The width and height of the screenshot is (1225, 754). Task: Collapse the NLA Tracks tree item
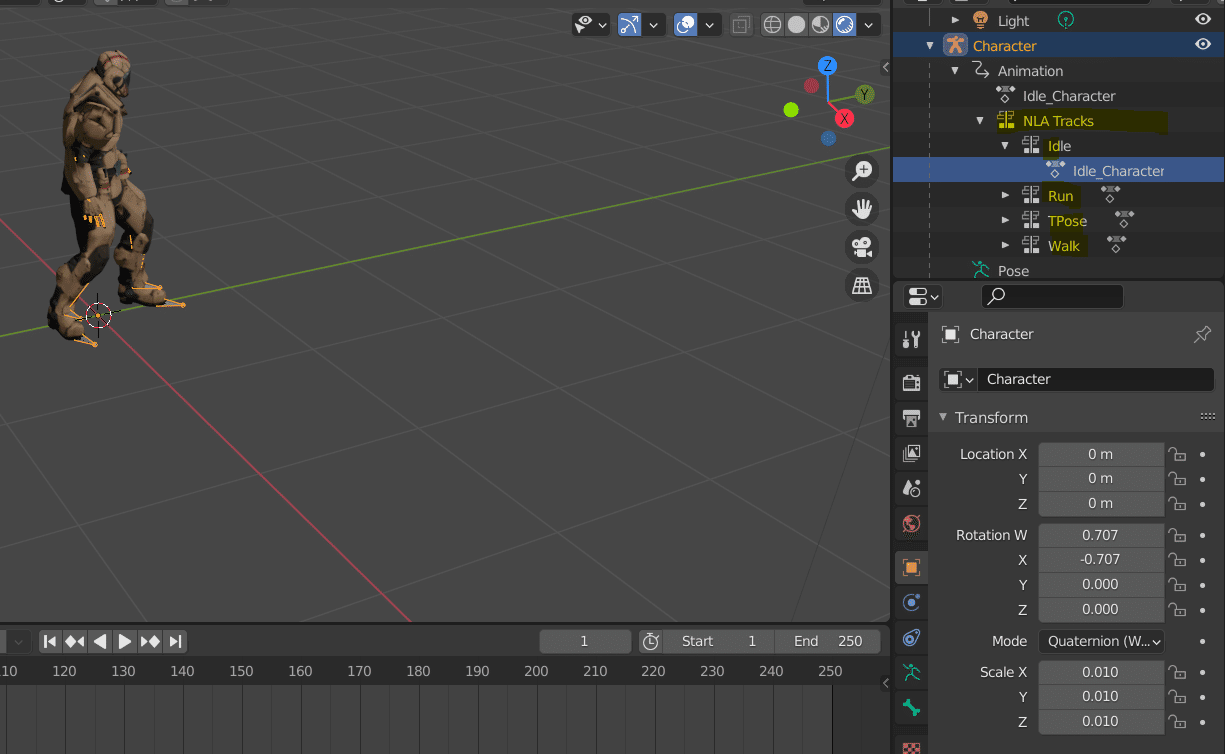(980, 121)
